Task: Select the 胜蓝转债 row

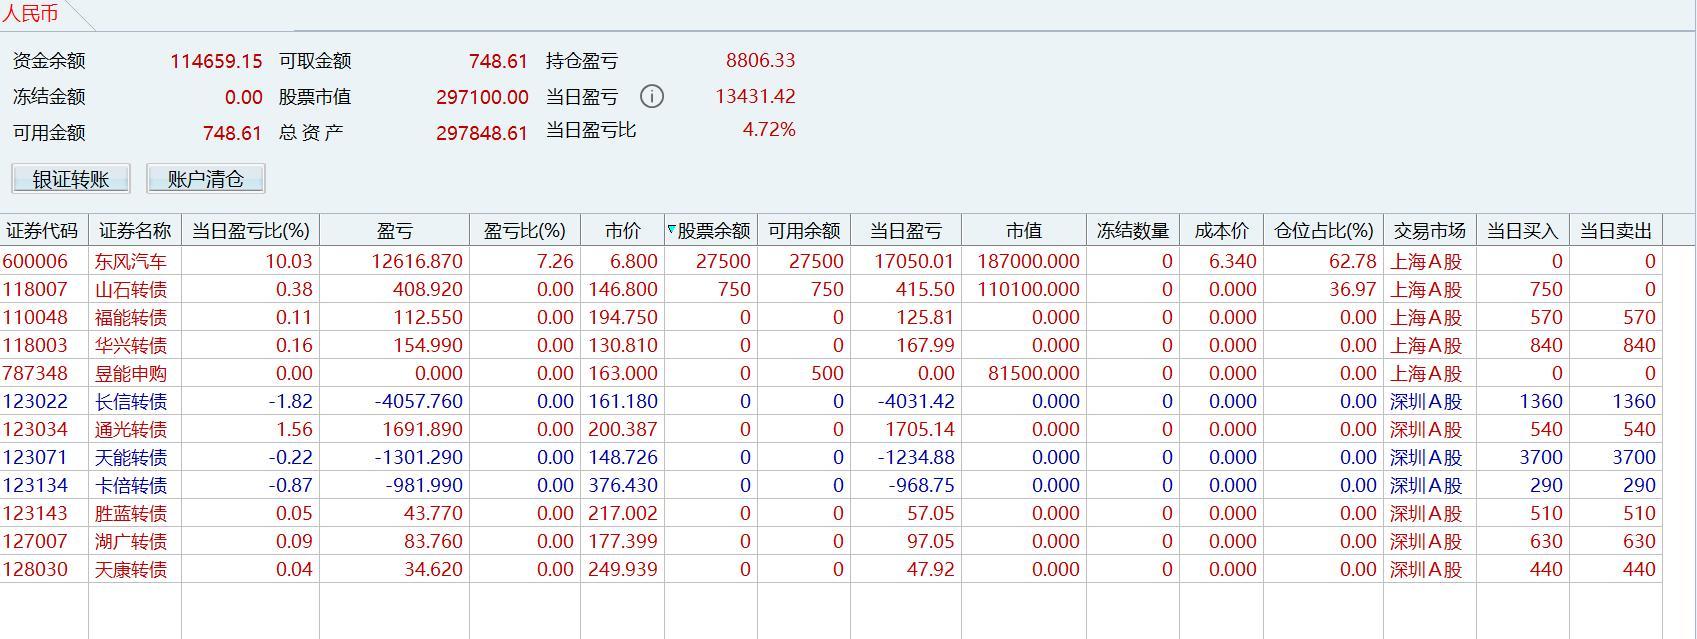Action: (831, 513)
